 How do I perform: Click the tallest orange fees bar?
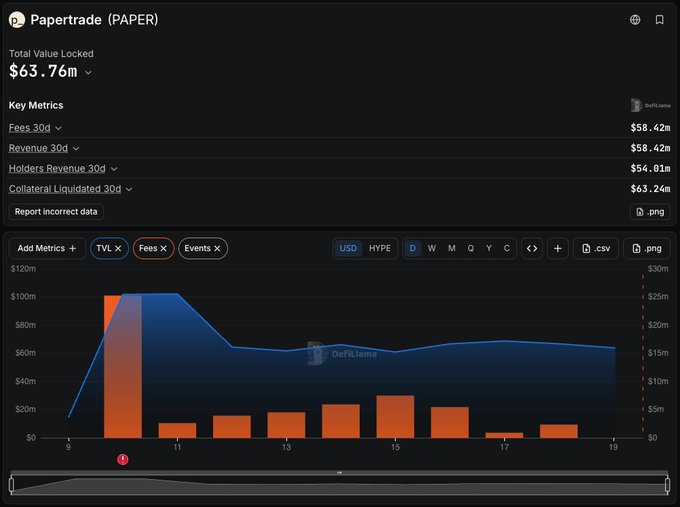123,366
